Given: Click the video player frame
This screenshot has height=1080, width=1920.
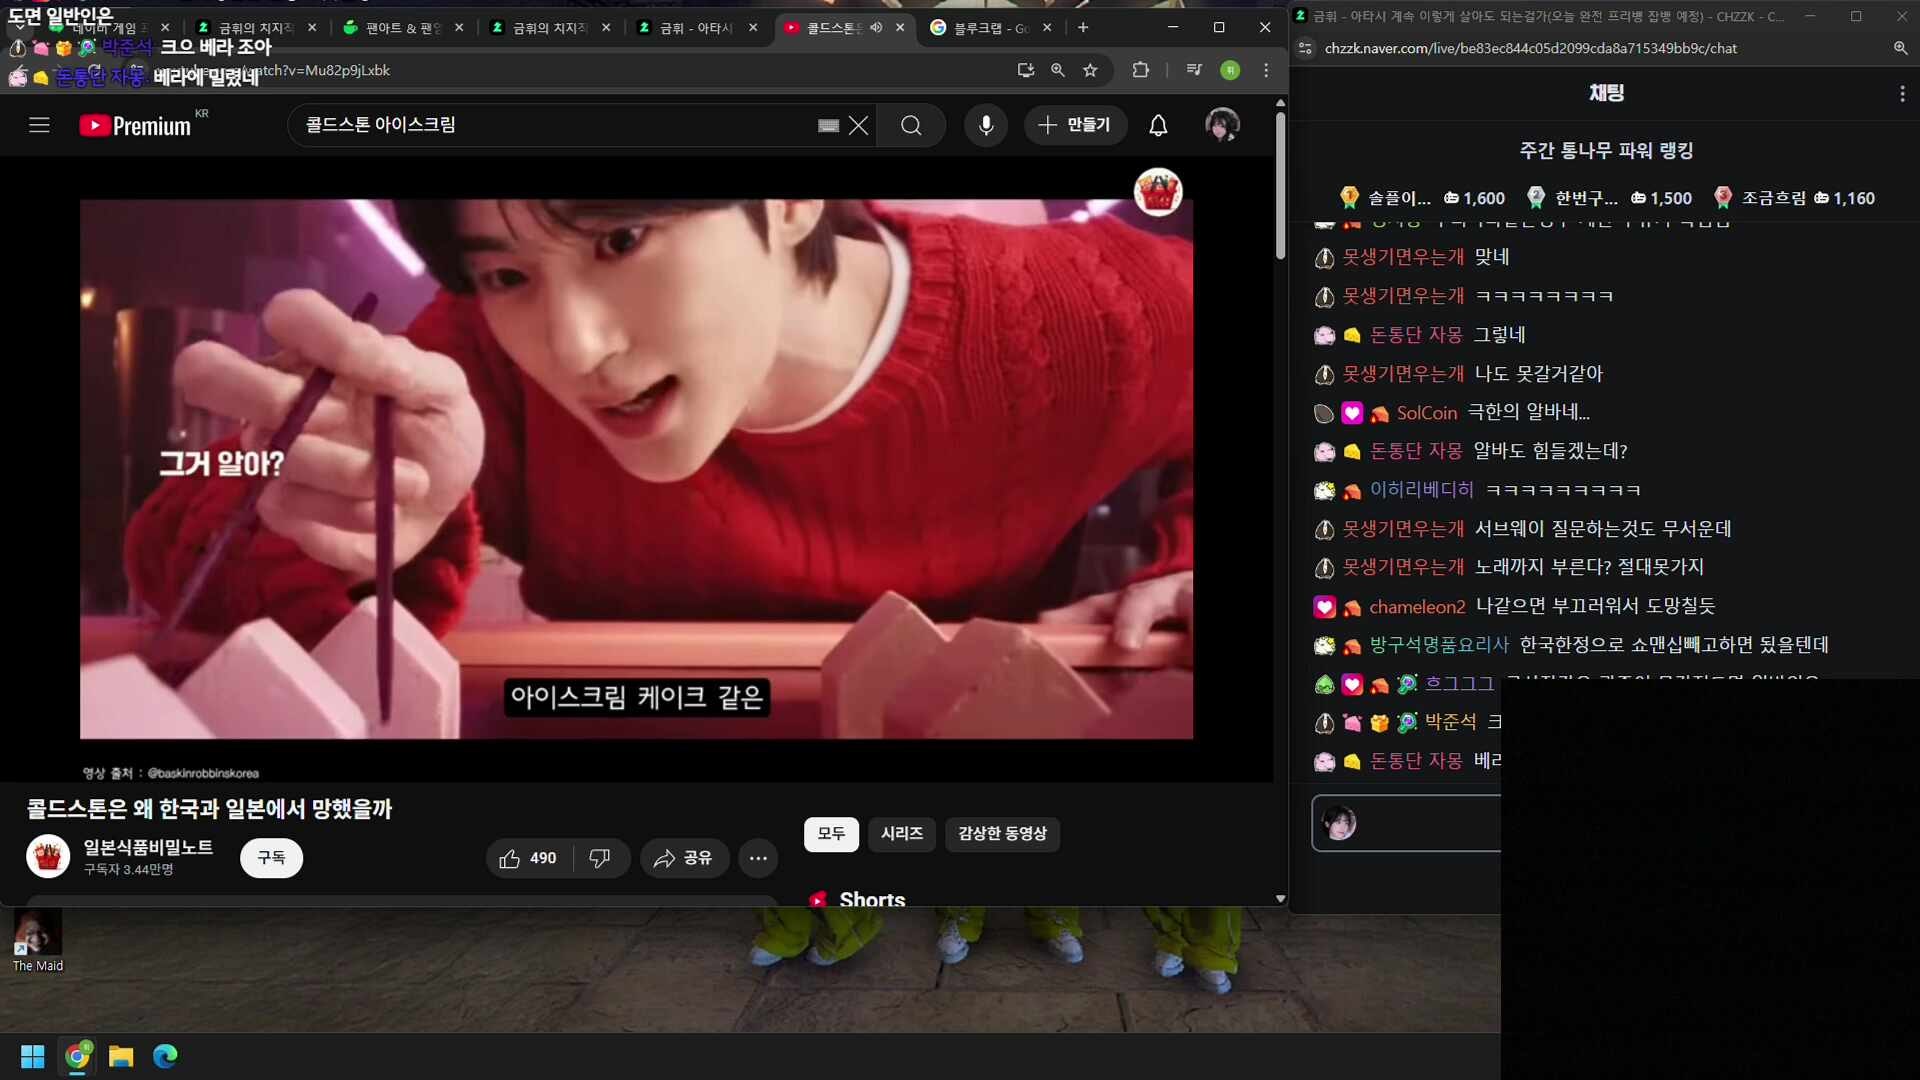Looking at the screenshot, I should [636, 469].
